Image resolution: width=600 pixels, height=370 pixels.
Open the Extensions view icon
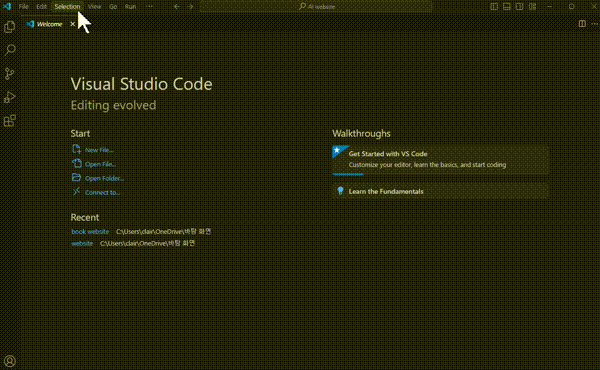pyautogui.click(x=10, y=121)
